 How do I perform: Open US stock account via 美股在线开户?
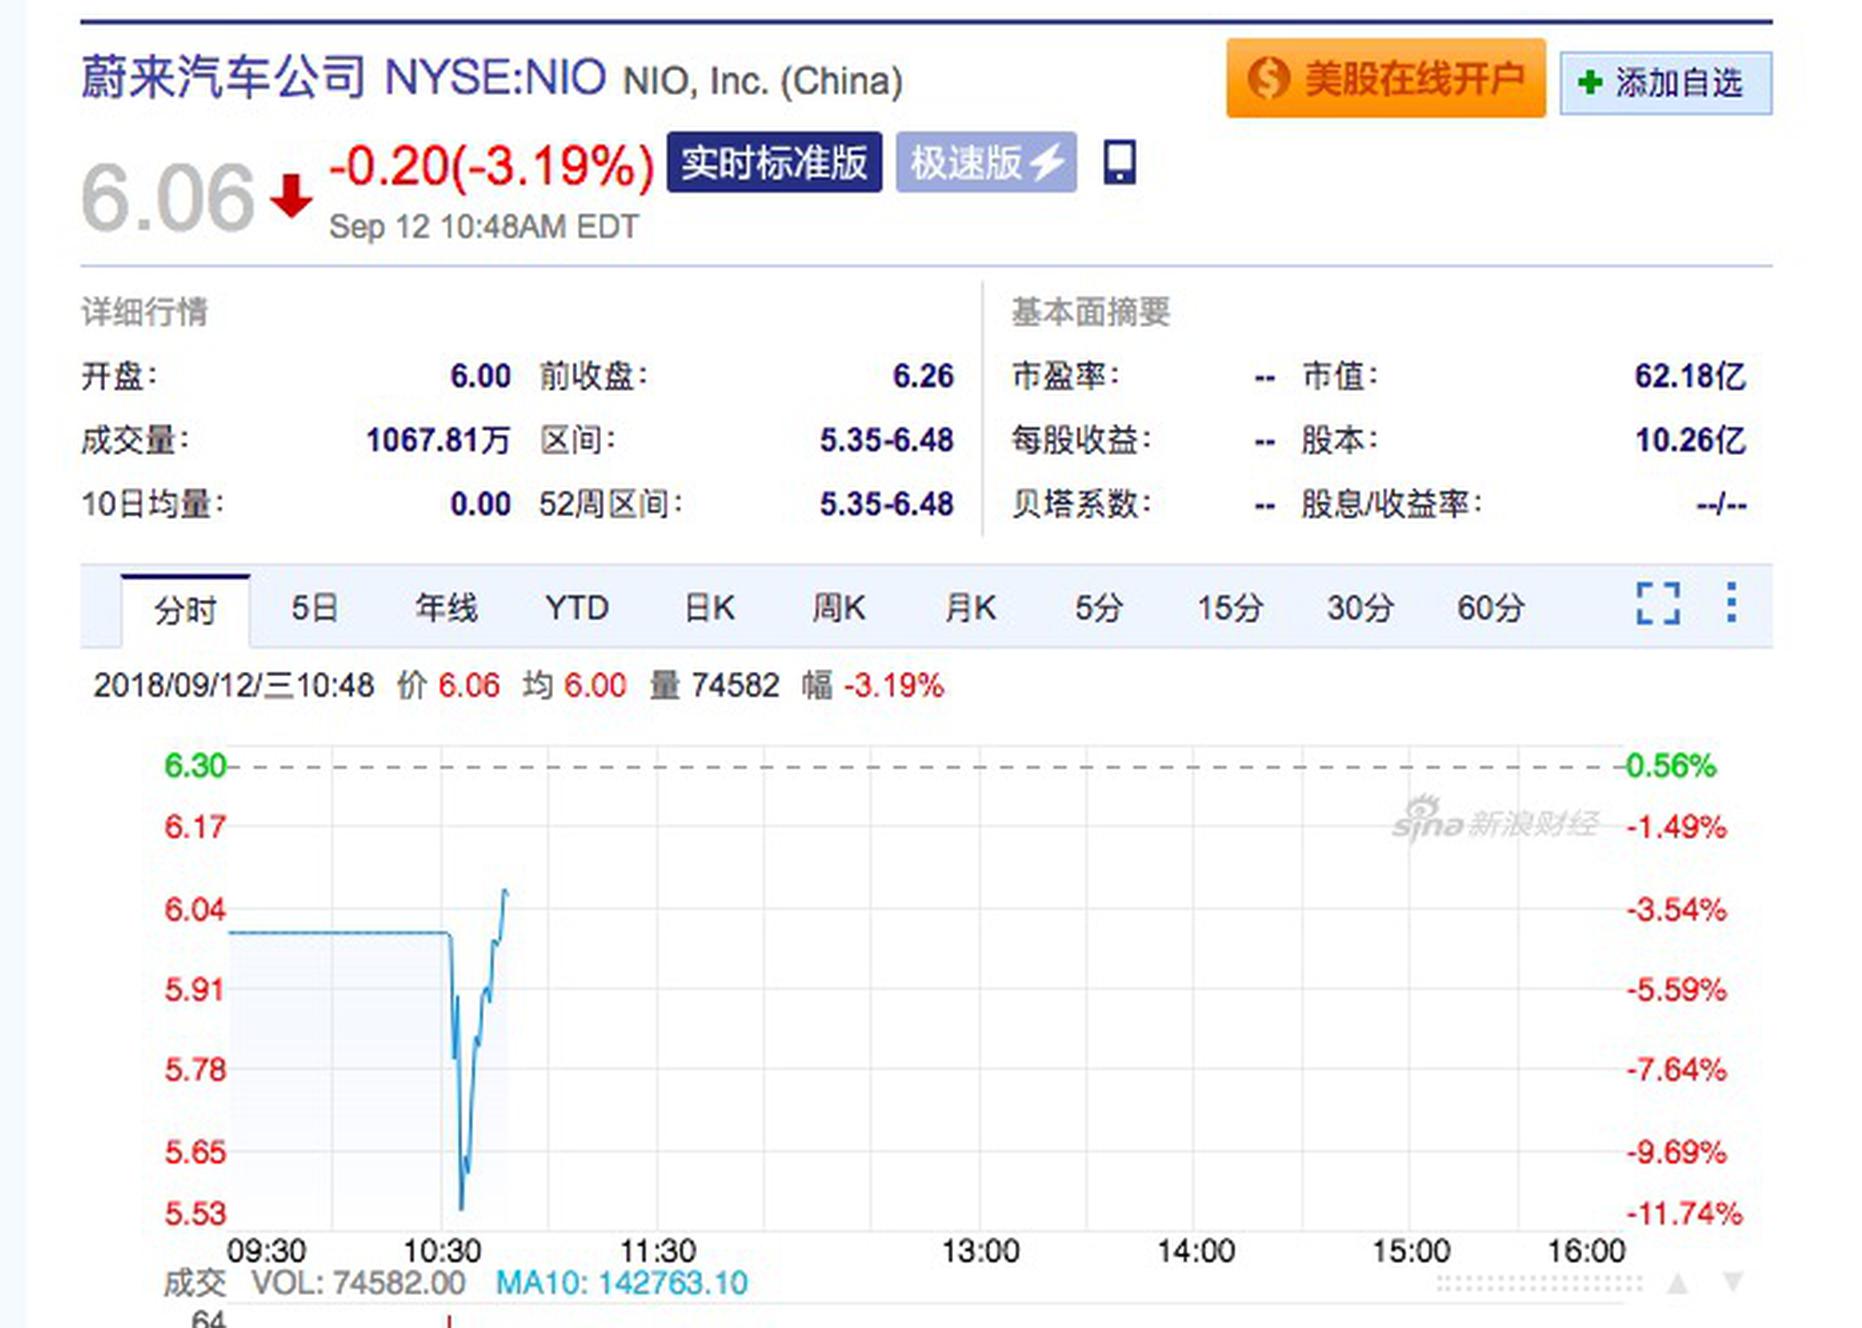point(1386,78)
